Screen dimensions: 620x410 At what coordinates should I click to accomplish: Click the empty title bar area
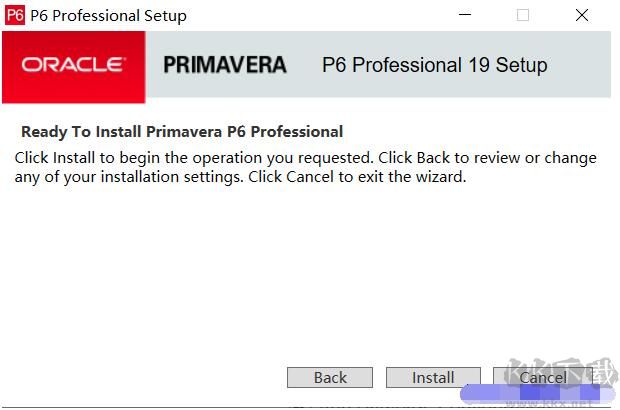point(320,15)
